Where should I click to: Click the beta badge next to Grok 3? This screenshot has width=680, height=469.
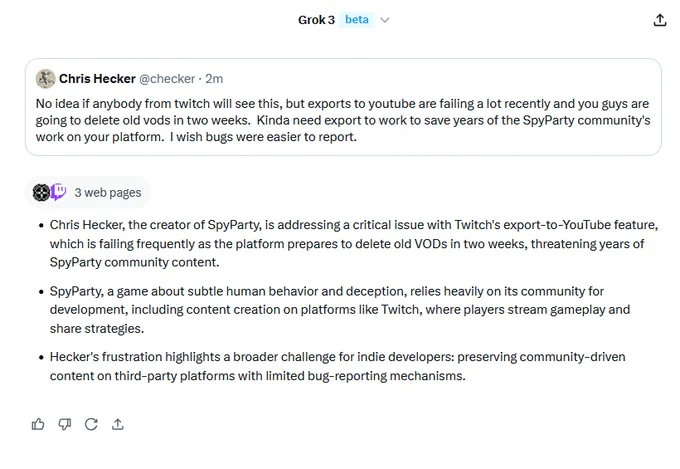[x=356, y=20]
